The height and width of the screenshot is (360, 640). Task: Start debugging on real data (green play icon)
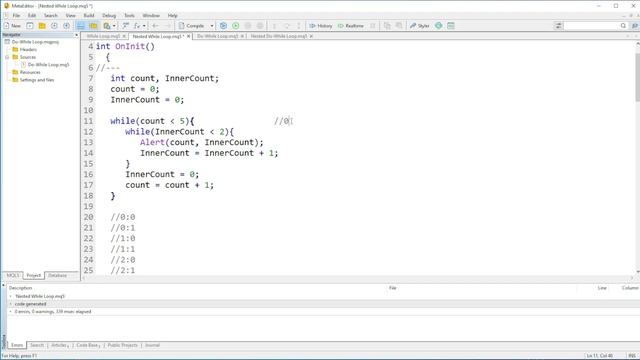(x=236, y=26)
